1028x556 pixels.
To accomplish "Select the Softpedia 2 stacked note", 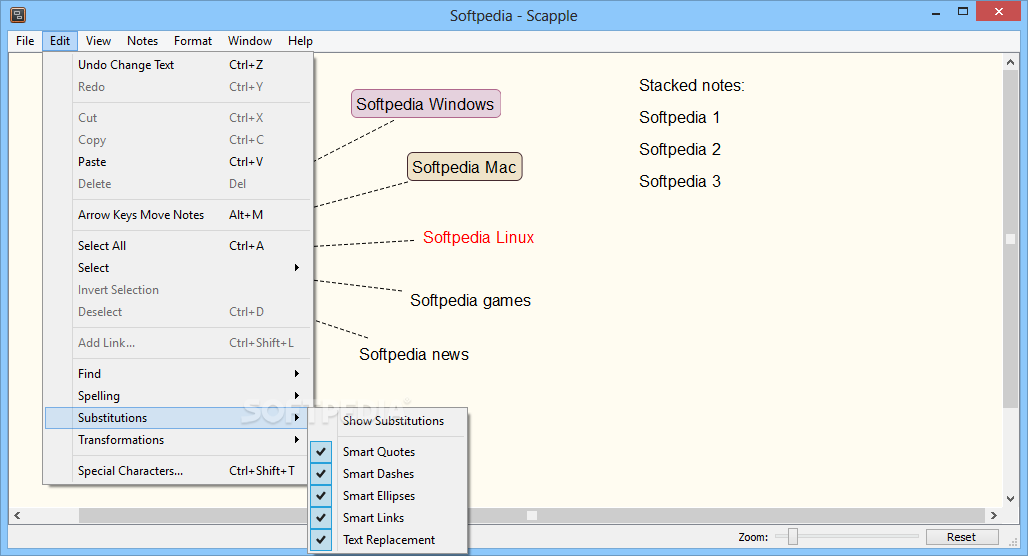I will click(680, 150).
